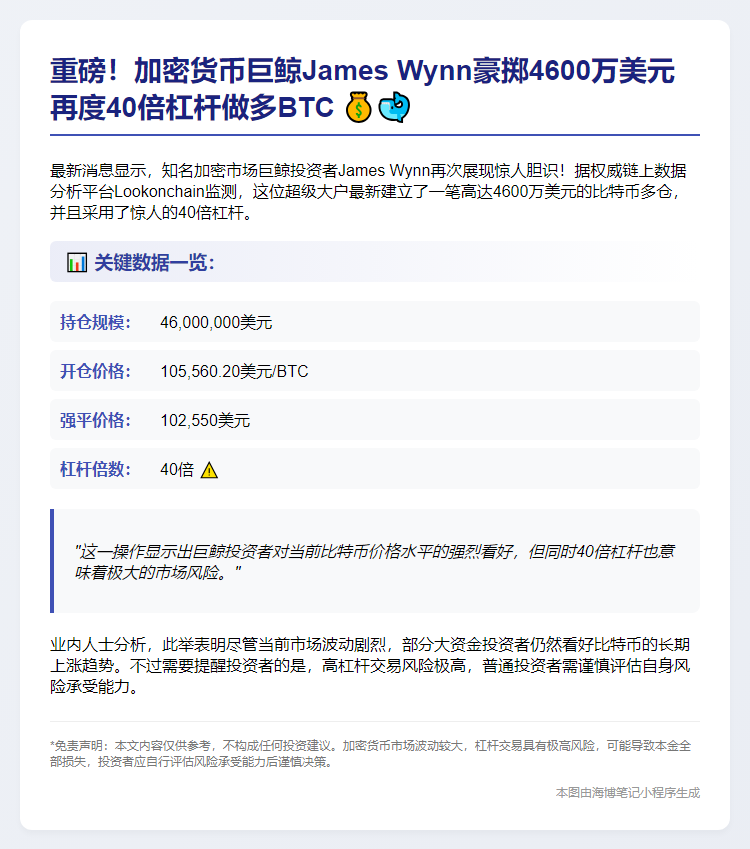Image resolution: width=750 pixels, height=849 pixels.
Task: Click the 46,000,000美元 value
Action: click(216, 322)
